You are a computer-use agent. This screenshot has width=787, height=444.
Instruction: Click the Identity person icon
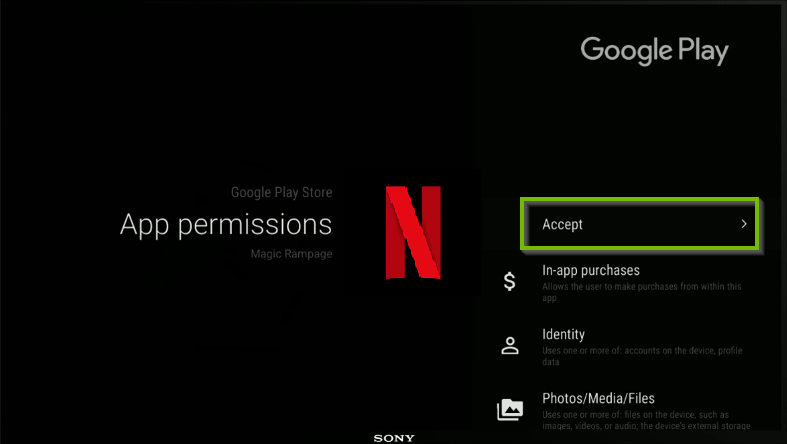coord(510,346)
